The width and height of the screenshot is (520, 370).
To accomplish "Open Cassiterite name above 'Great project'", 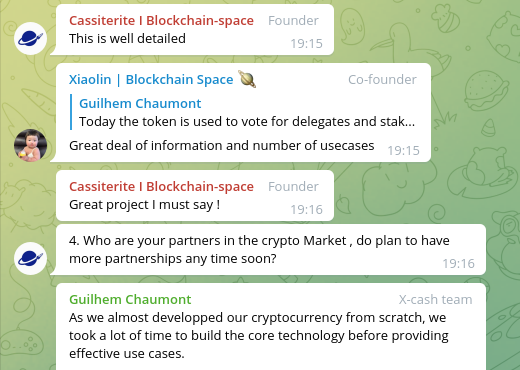I will coord(161,187).
